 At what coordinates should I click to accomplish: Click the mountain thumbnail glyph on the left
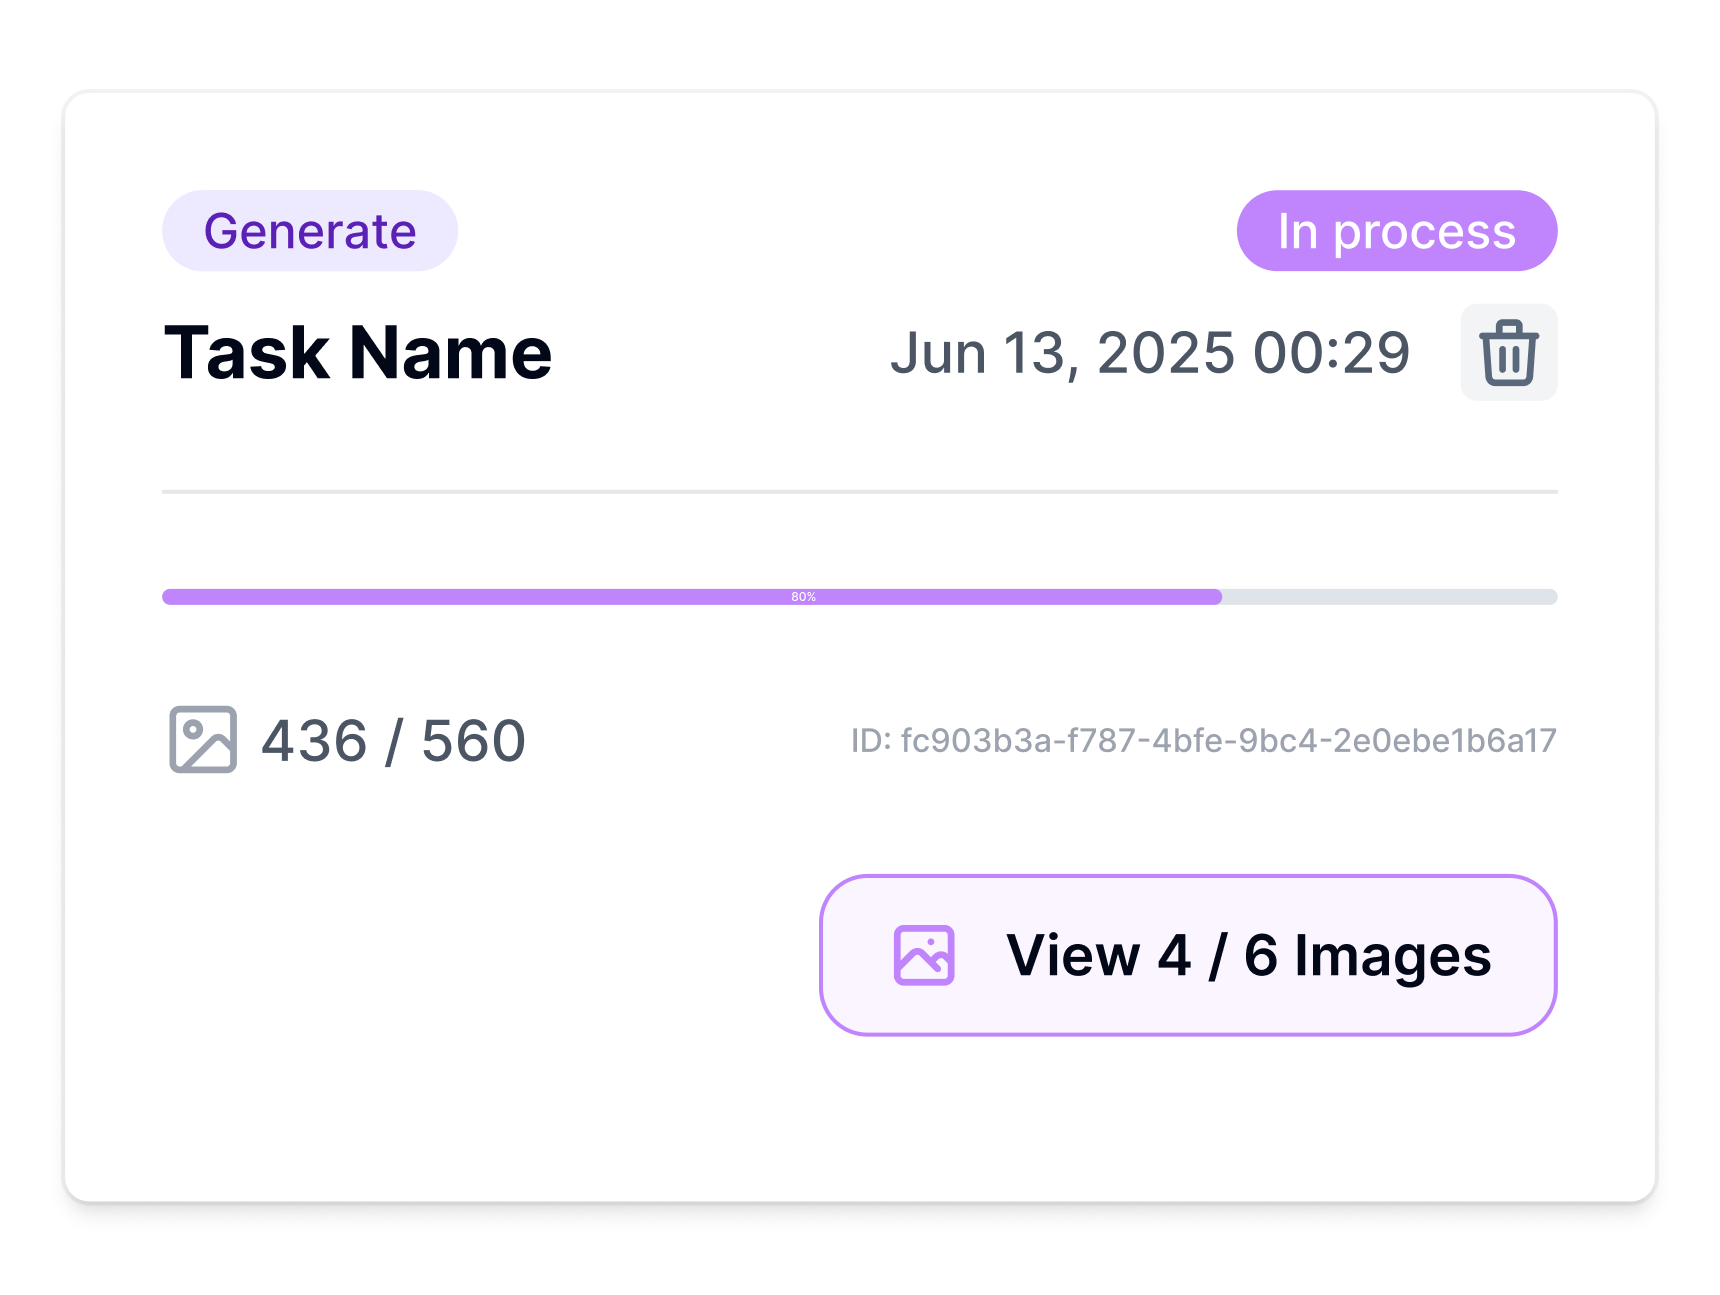coord(203,740)
